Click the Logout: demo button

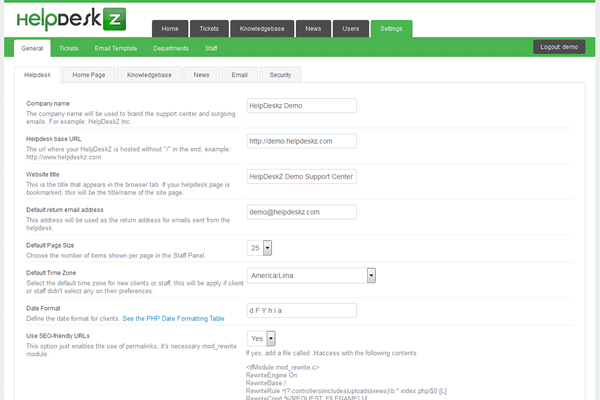click(558, 47)
